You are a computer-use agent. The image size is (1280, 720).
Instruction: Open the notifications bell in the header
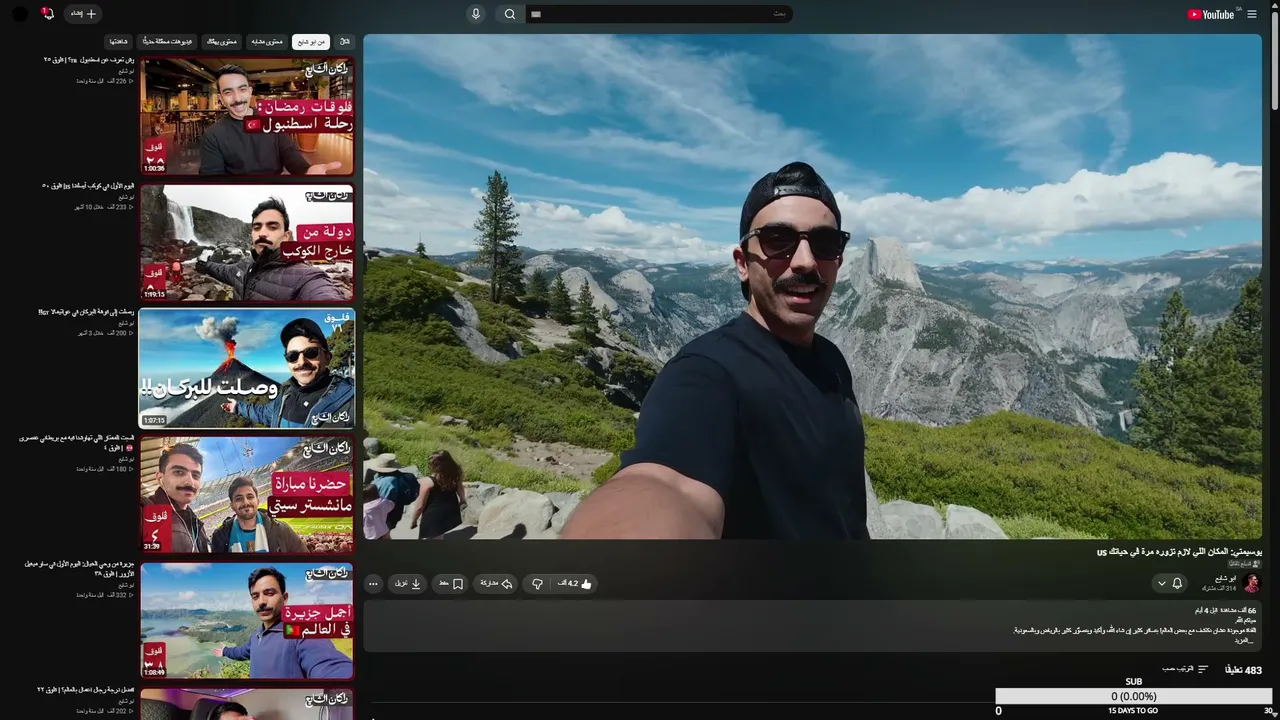click(x=47, y=14)
